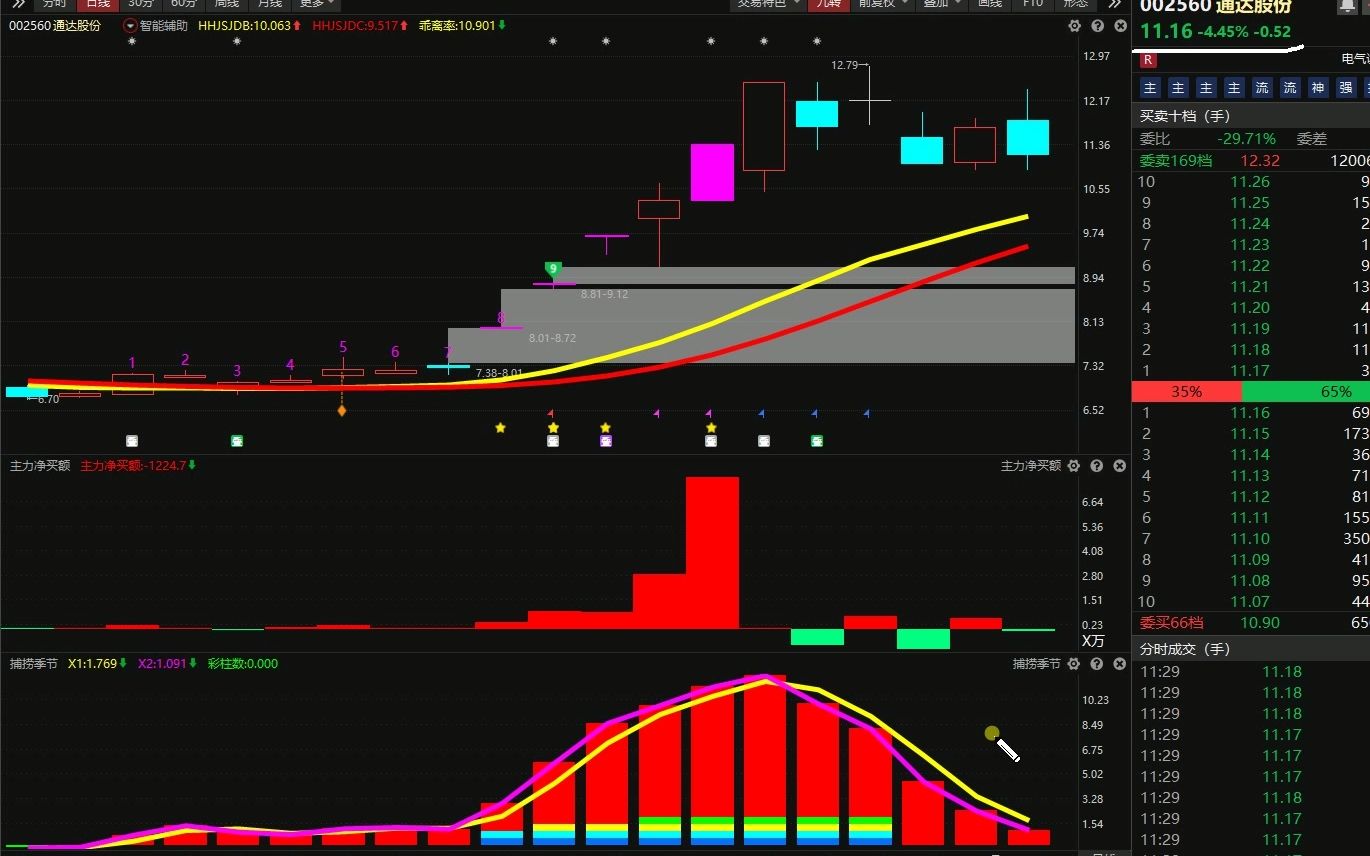Click the 捕捞季节 label on left

pos(33,664)
